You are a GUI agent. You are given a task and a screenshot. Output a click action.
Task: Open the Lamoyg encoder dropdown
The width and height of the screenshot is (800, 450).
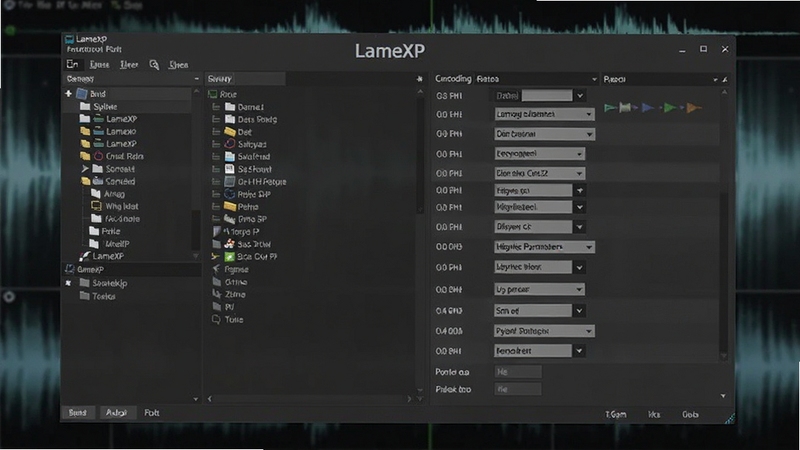coord(544,114)
